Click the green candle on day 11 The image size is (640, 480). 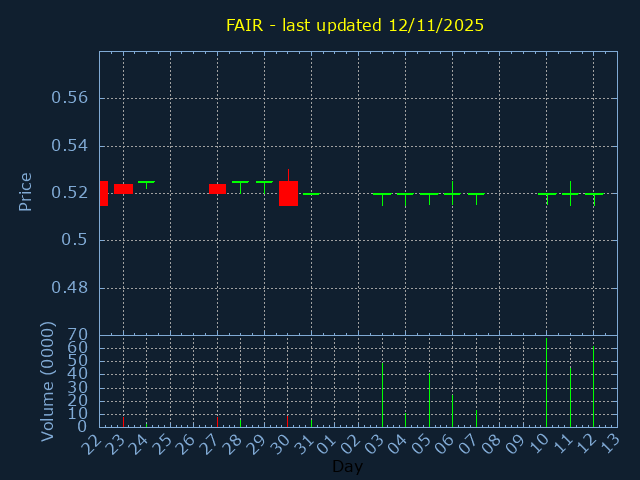(x=570, y=193)
